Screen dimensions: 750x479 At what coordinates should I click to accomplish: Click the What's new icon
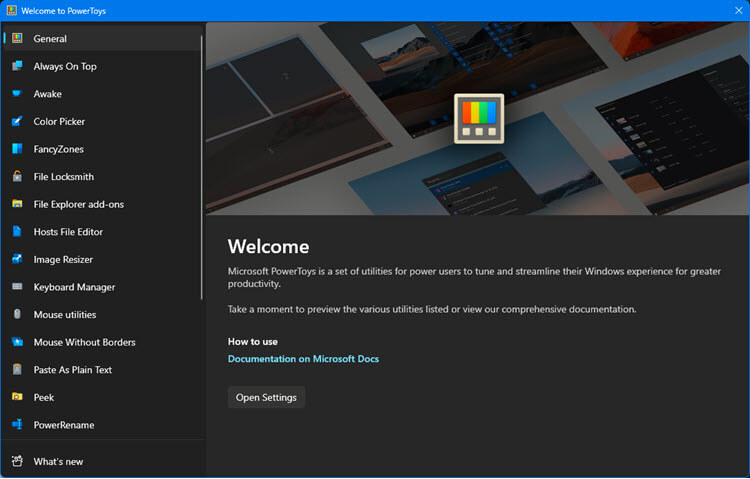pyautogui.click(x=17, y=462)
